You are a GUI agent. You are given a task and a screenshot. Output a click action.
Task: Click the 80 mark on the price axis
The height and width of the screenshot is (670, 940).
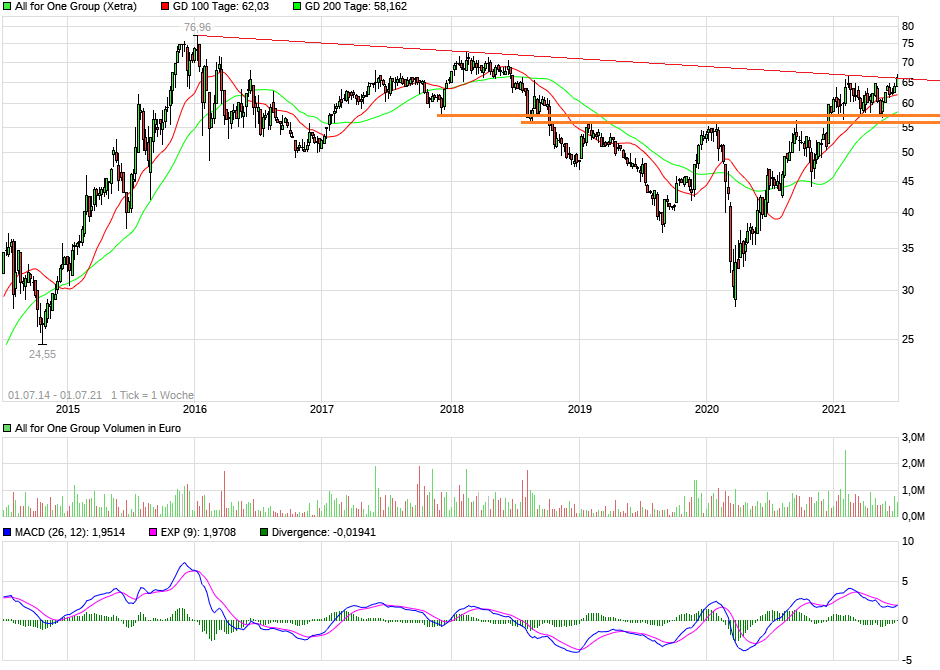coord(908,26)
